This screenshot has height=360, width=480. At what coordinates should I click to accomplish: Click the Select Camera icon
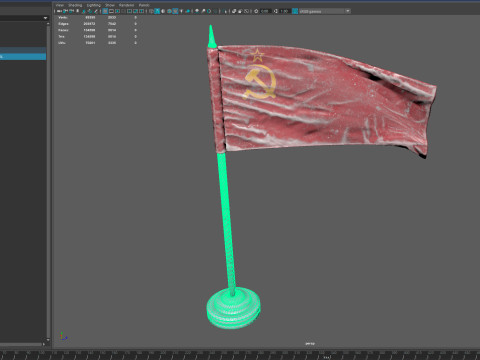coord(59,11)
